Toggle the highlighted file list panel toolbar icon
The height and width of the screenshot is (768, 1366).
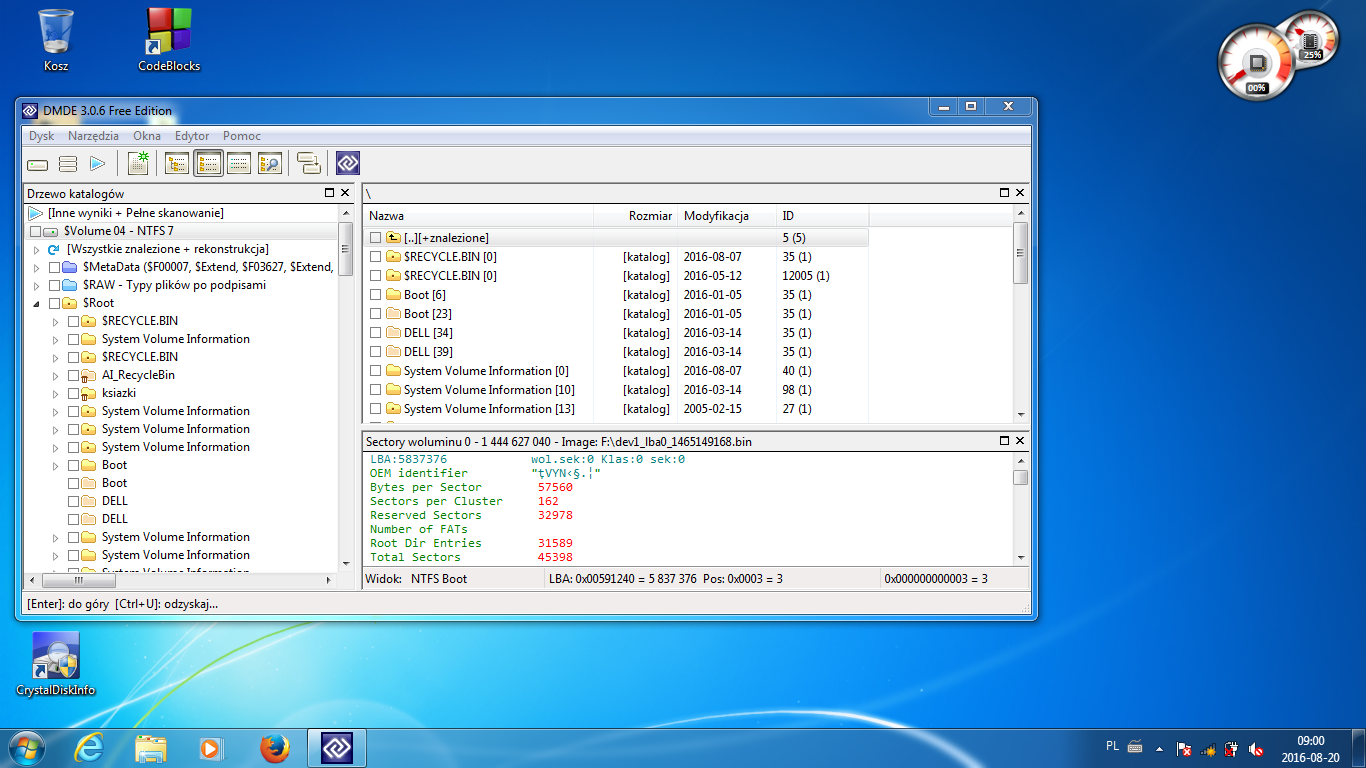tap(208, 164)
